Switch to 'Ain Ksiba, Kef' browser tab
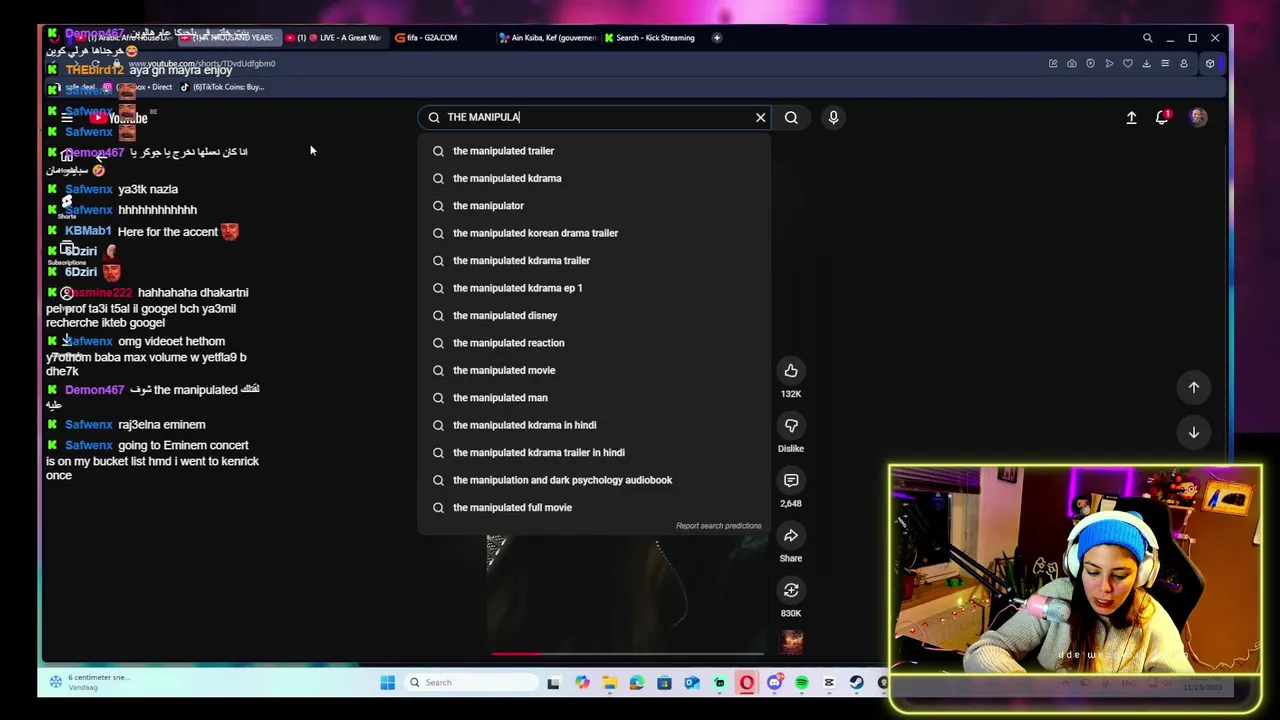The image size is (1280, 720). click(x=548, y=38)
